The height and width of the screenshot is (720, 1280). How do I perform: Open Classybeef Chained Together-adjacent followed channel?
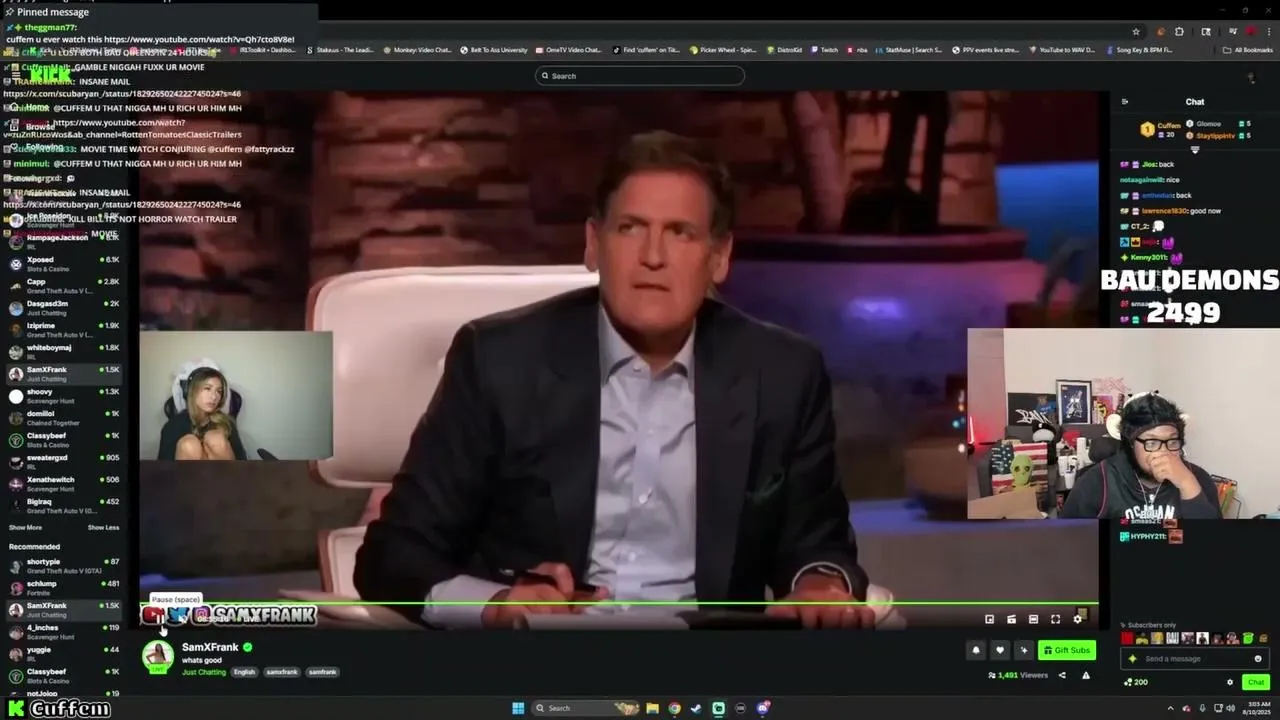tap(62, 439)
